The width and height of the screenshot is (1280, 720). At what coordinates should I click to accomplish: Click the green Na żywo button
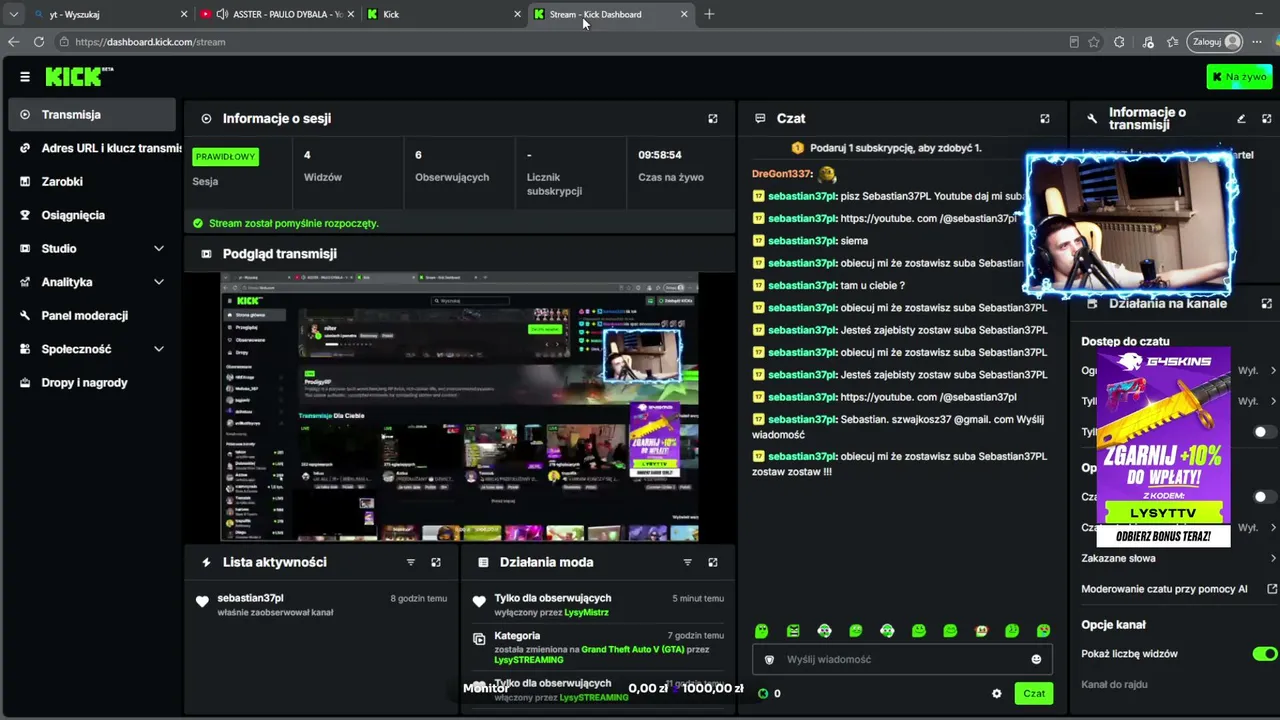pos(1240,76)
